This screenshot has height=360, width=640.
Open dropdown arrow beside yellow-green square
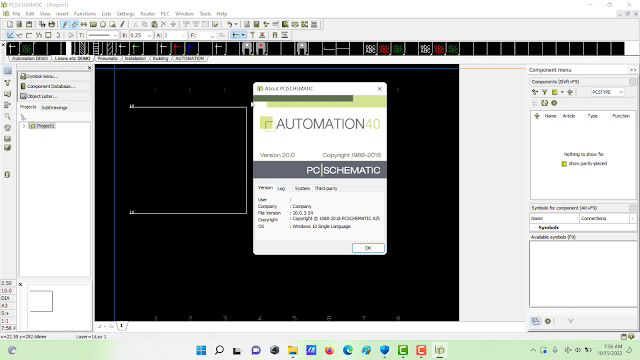pyautogui.click(x=562, y=92)
